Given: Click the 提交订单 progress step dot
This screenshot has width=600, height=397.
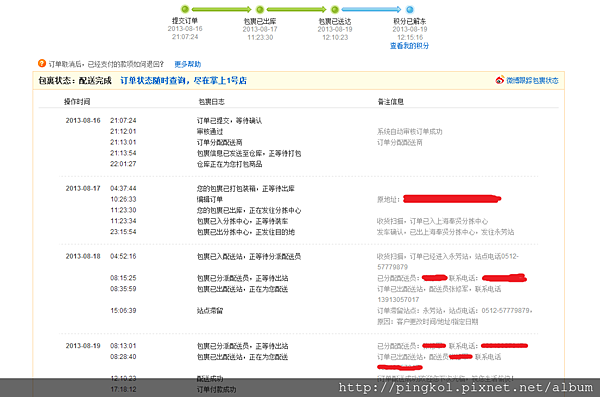Looking at the screenshot, I should 185,9.
